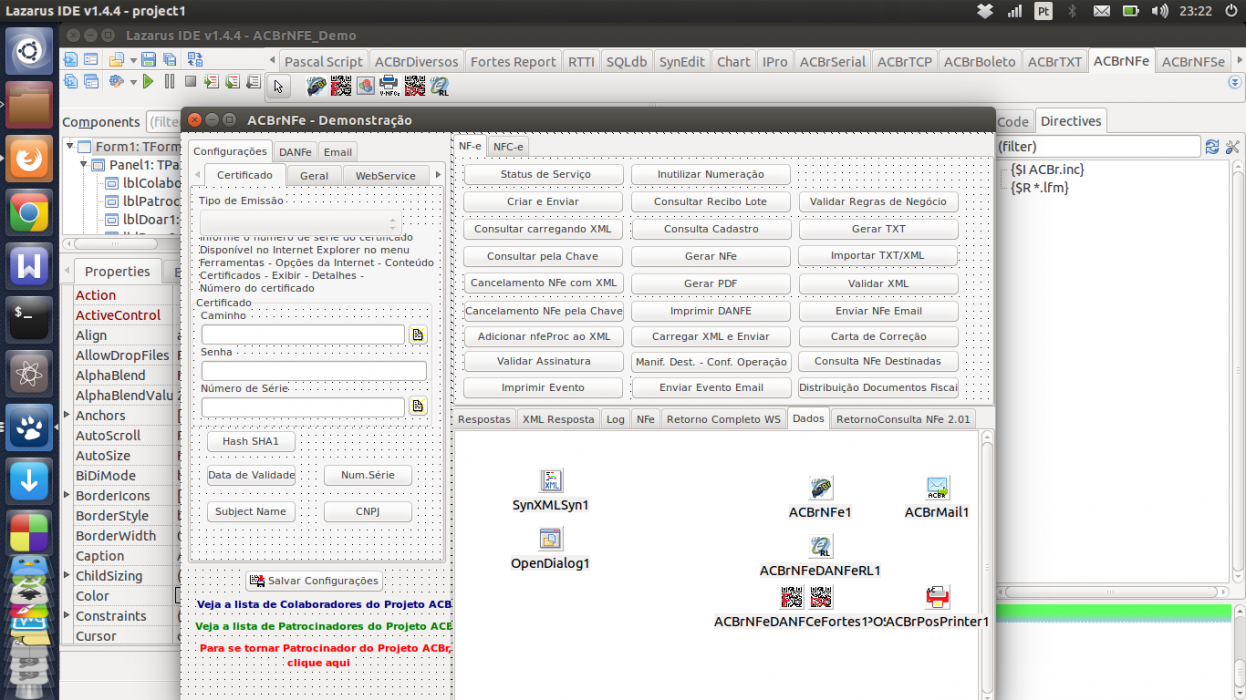This screenshot has width=1246, height=700.
Task: Select the ACBrMail1 component on form
Action: pos(937,489)
